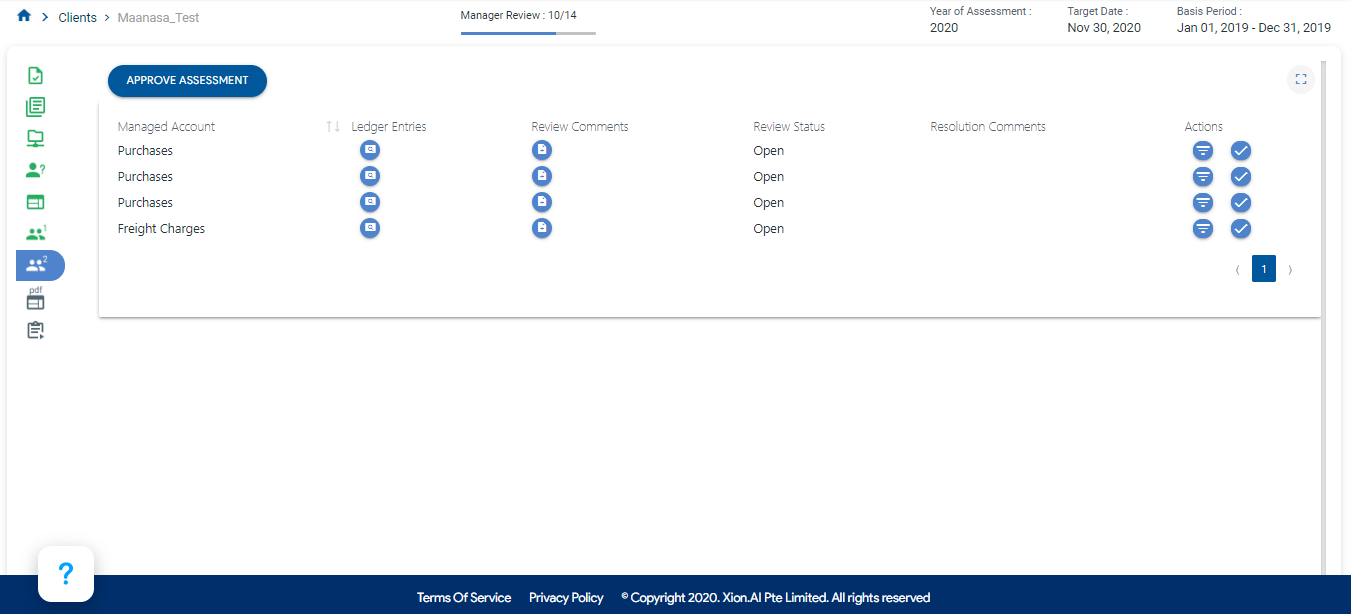Expand the table to fullscreen
The image size is (1351, 614).
(1301, 80)
